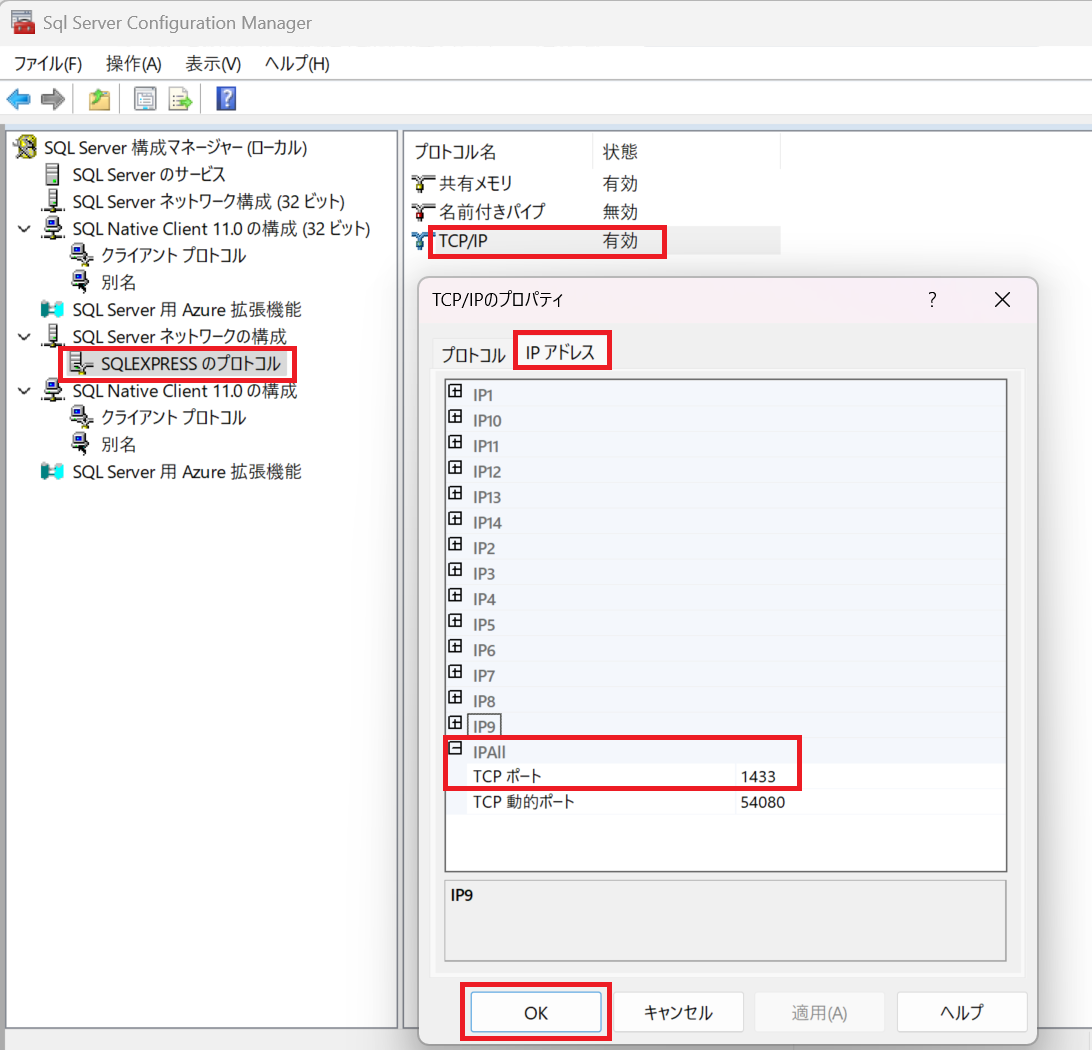Click the last SQL Server 用 Azure 拡張機能 icon
Screen dimensions: 1092x1050
[52, 471]
